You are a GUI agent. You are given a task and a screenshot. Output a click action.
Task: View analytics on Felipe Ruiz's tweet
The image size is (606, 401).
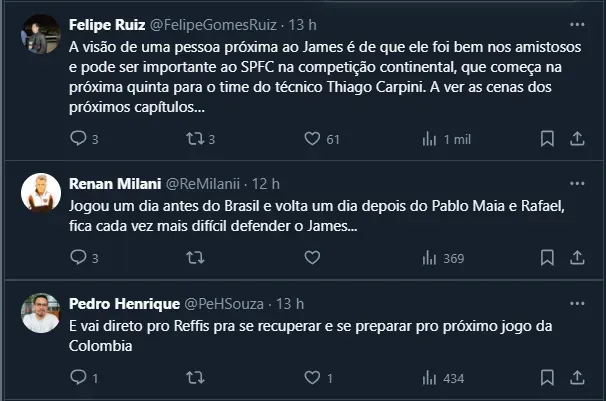429,139
